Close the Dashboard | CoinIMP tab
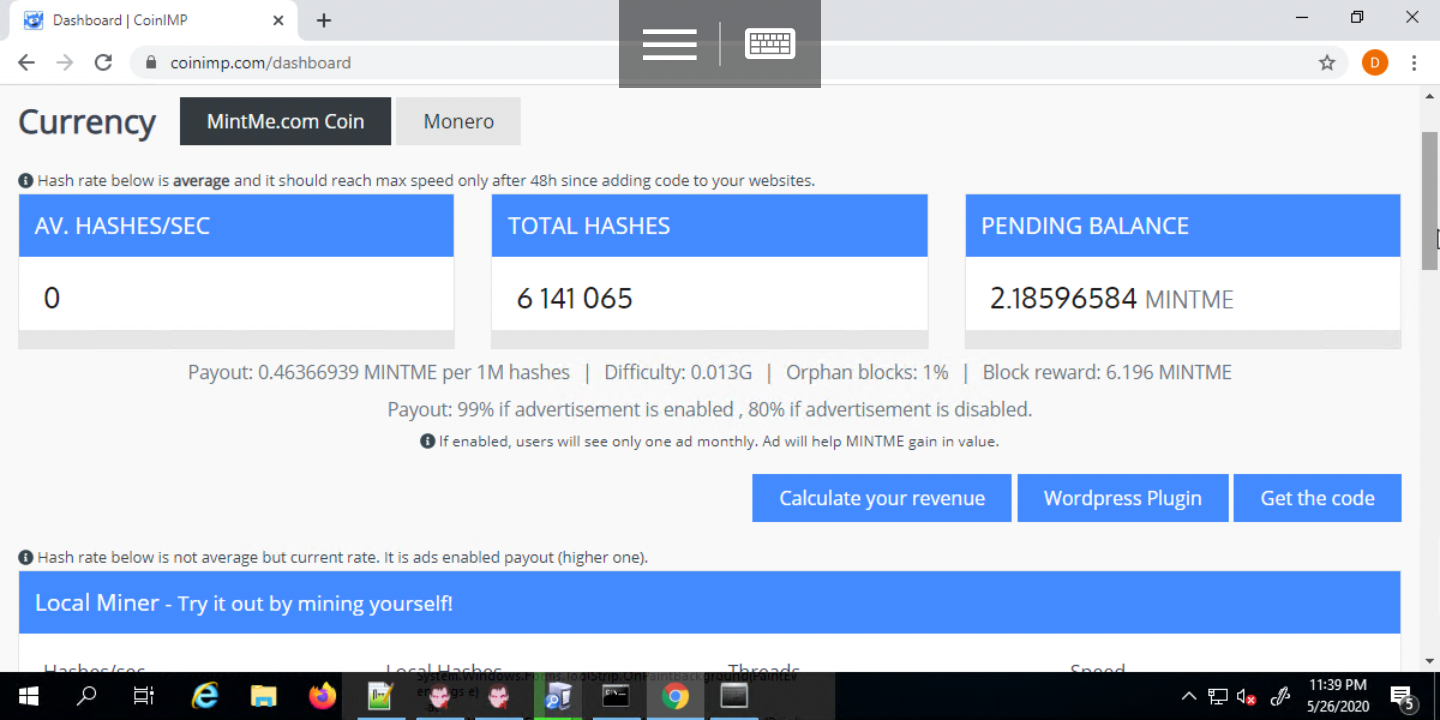This screenshot has height=720, width=1440. point(278,20)
